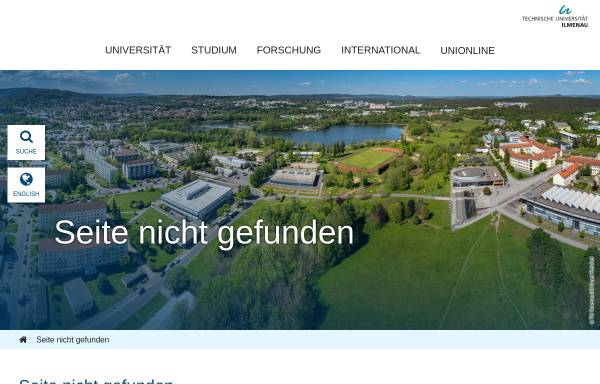The width and height of the screenshot is (600, 384).
Task: Open the Forschung menu
Action: (289, 50)
